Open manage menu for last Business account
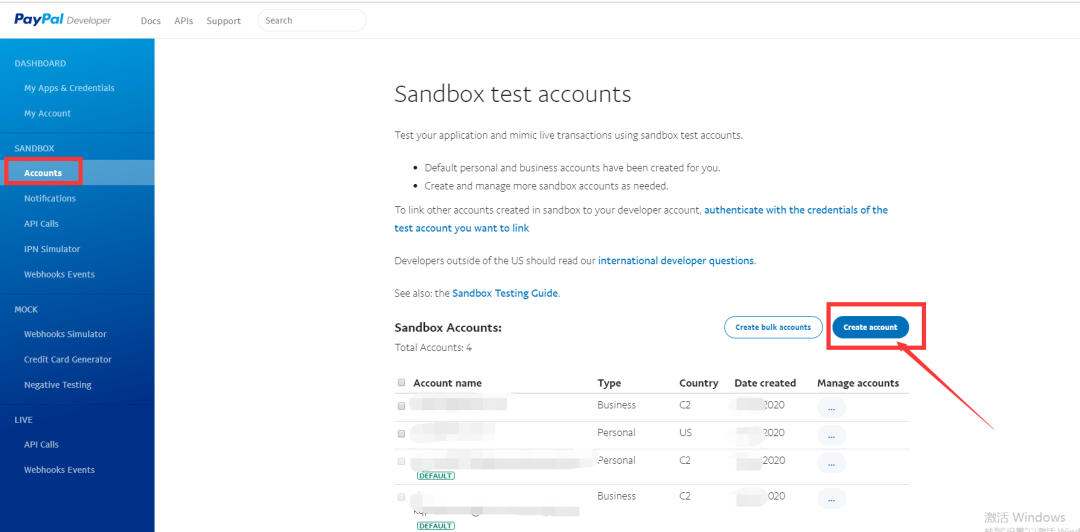1080x532 pixels. pos(831,499)
